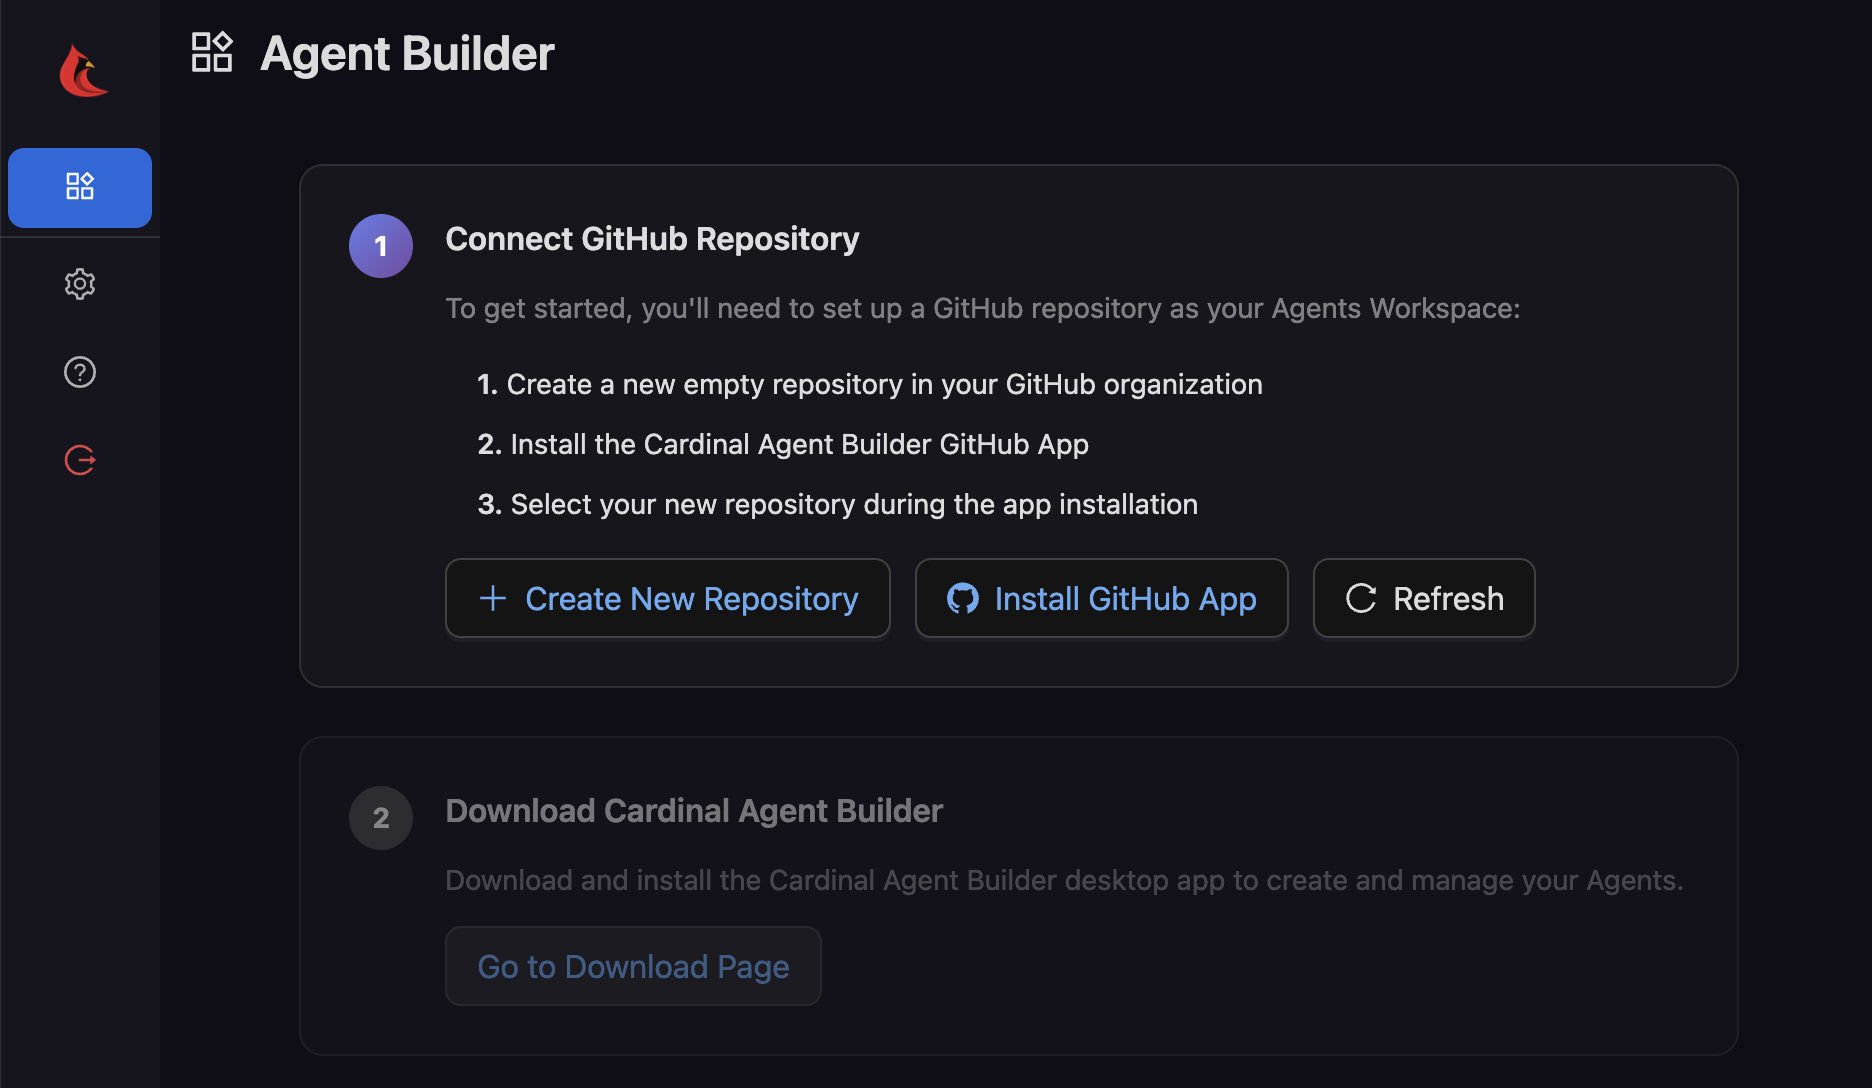Click the GitHub octocat icon on Install button
The height and width of the screenshot is (1088, 1872).
[963, 598]
